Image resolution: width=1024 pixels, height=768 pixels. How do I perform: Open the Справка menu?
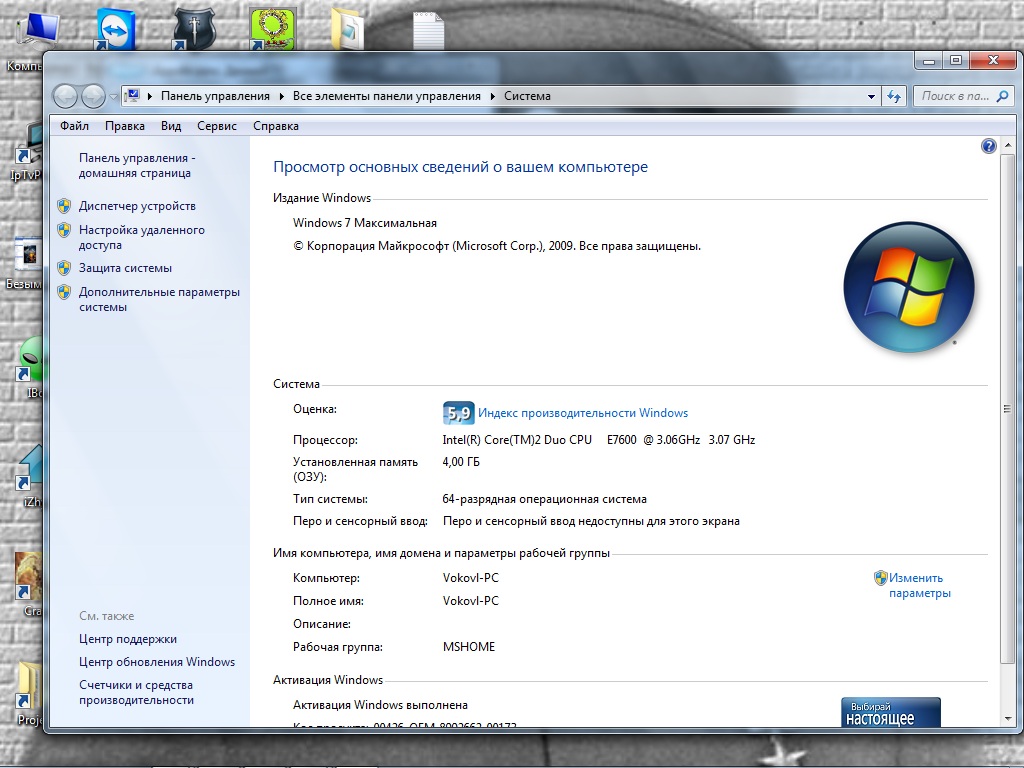276,126
